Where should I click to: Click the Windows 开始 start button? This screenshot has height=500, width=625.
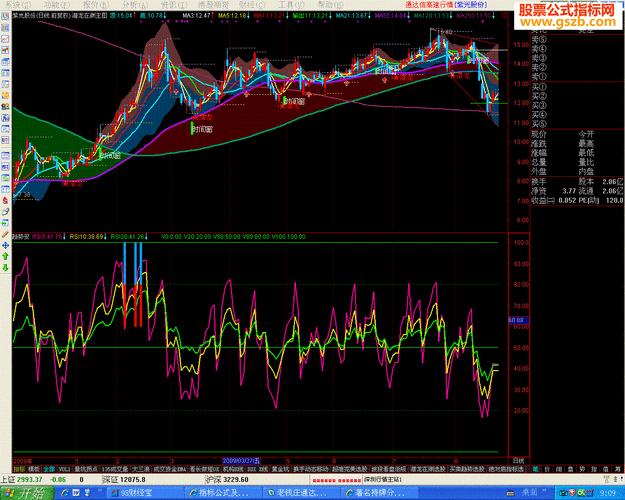click(x=26, y=493)
